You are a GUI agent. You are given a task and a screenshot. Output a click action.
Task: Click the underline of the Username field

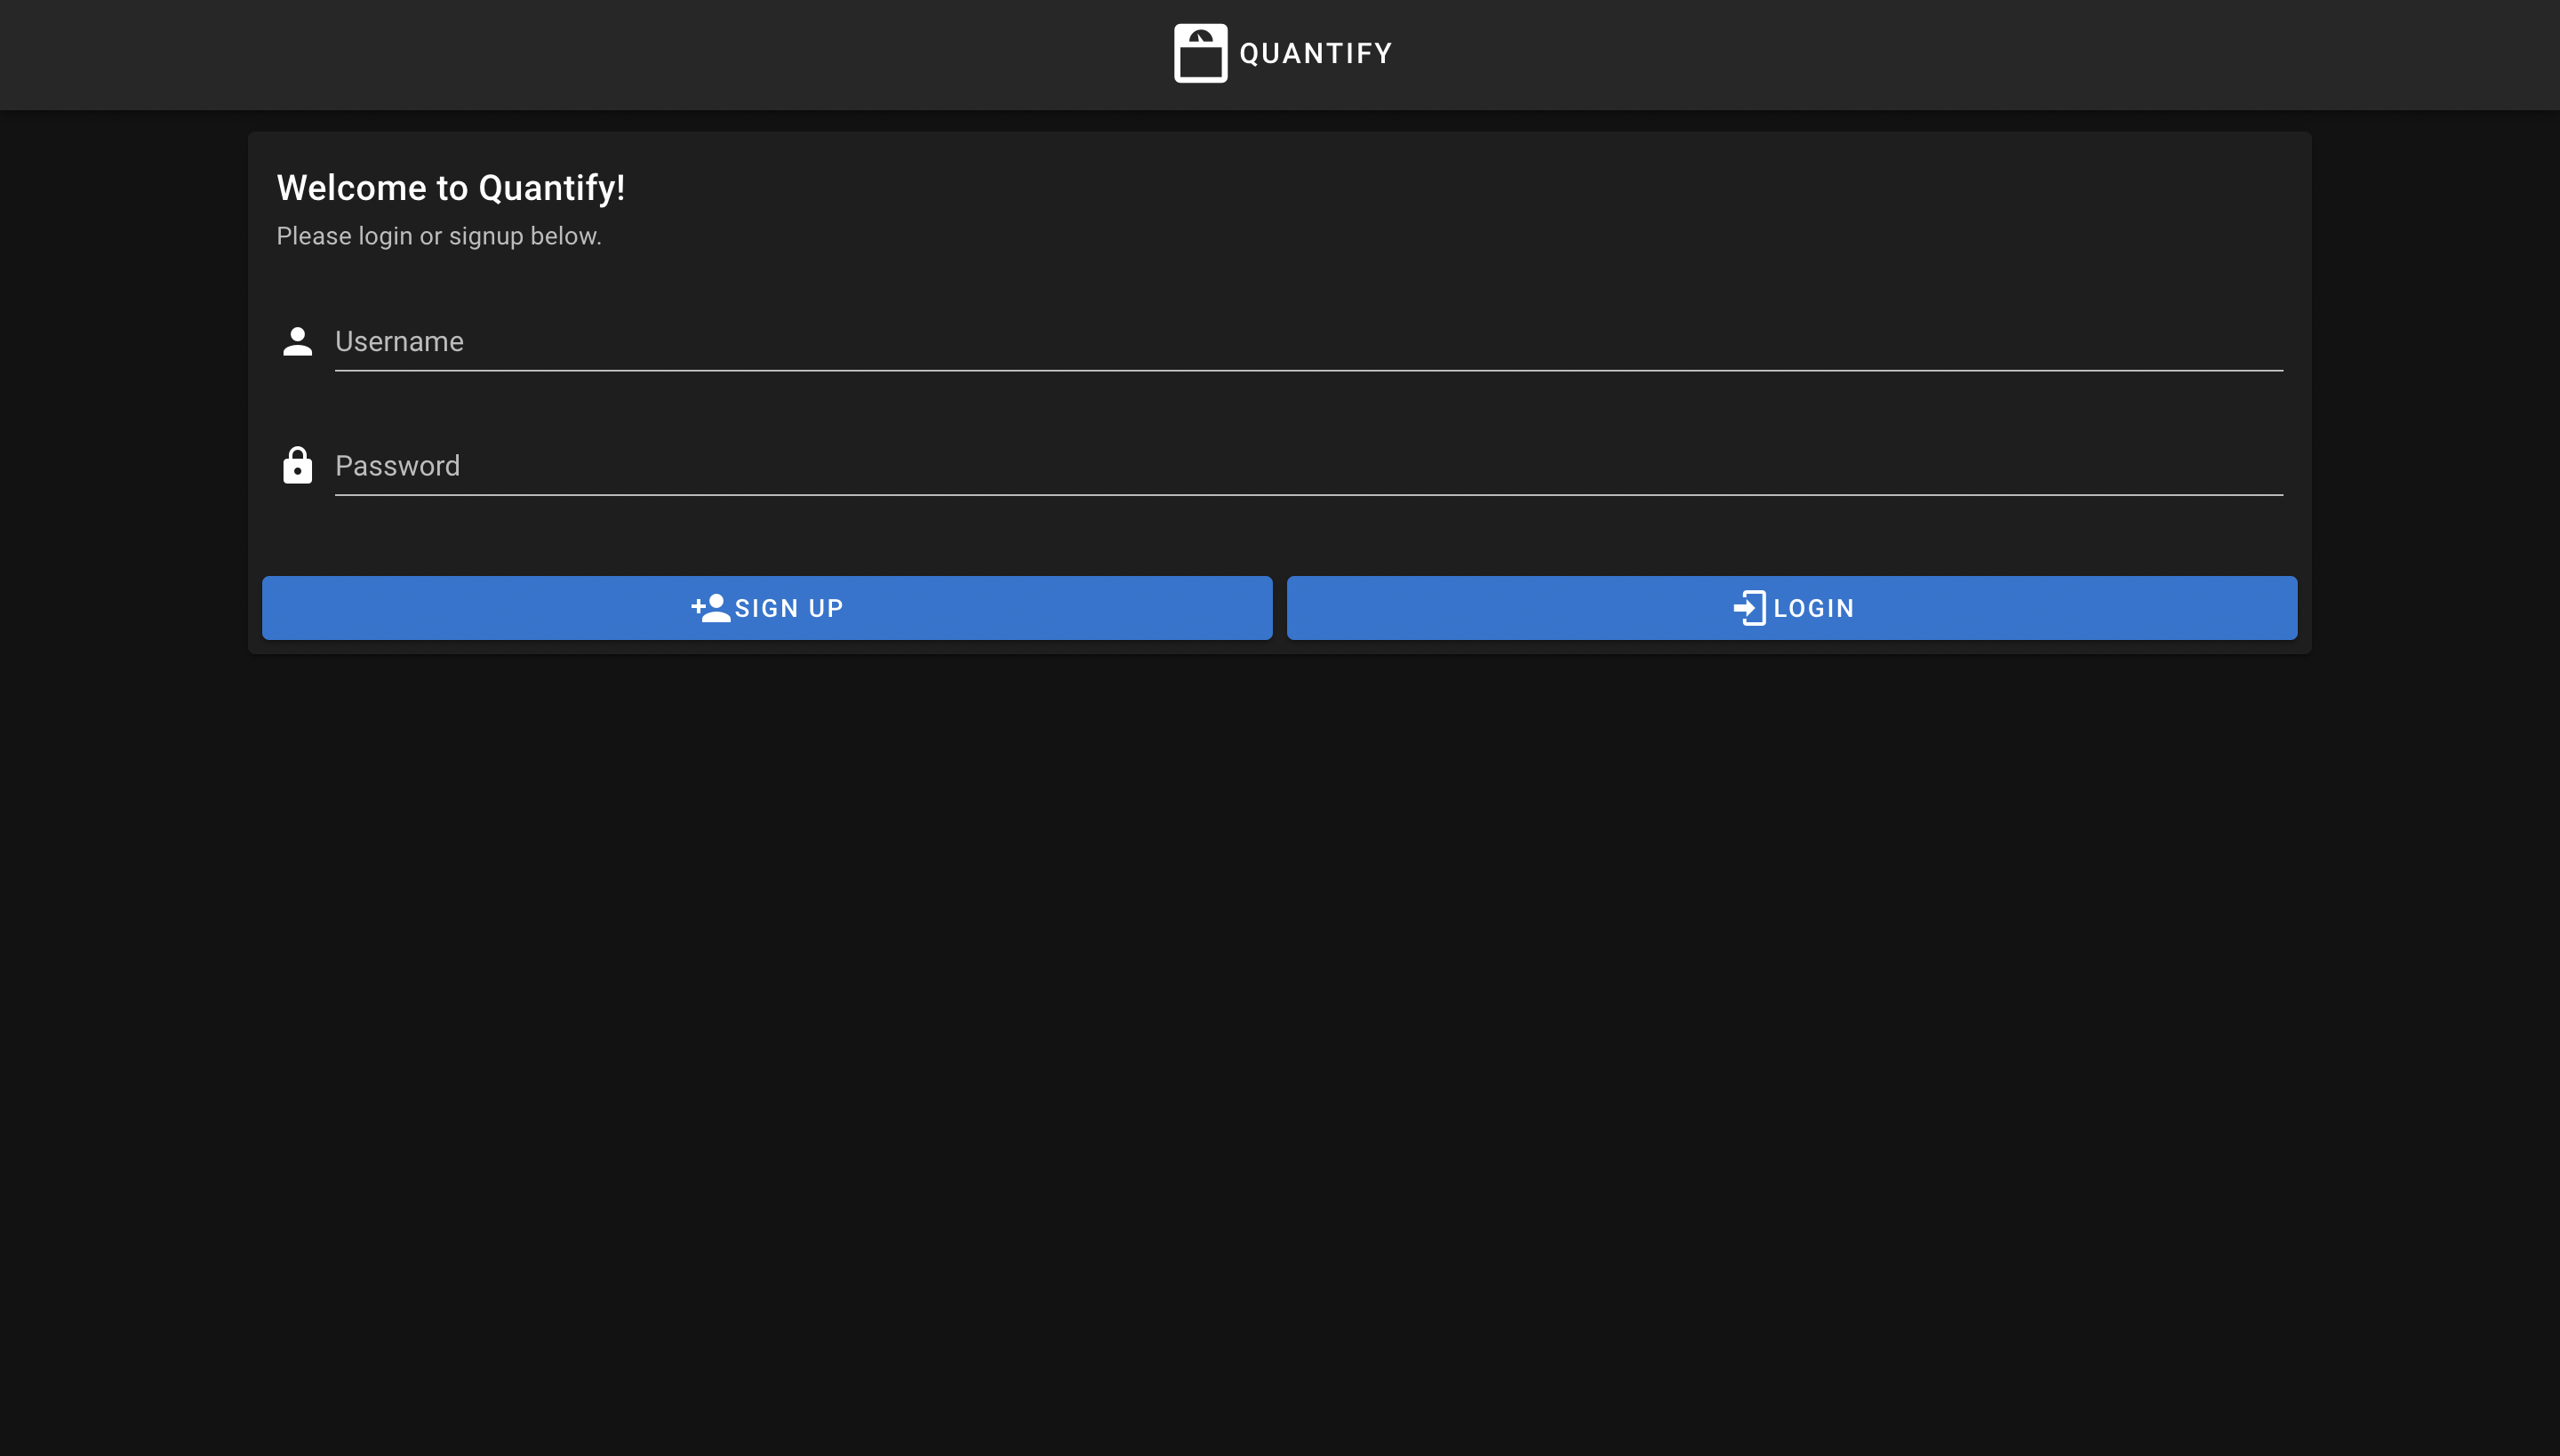click(x=1308, y=370)
